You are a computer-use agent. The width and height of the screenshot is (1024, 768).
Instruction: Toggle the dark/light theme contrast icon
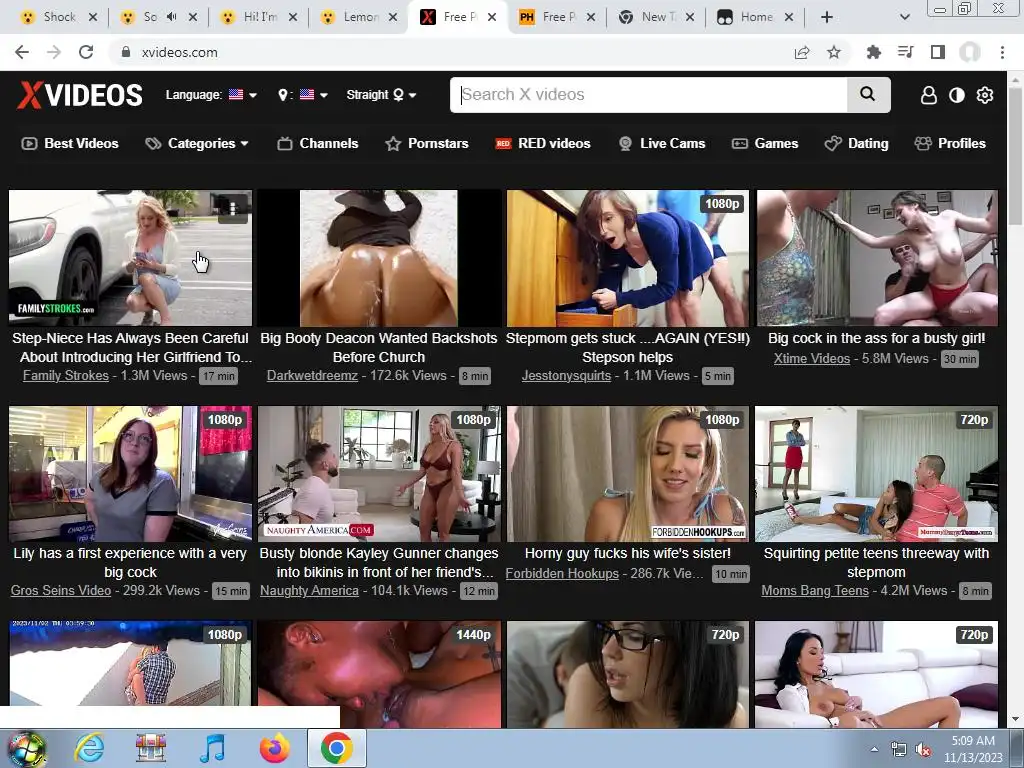pos(957,95)
